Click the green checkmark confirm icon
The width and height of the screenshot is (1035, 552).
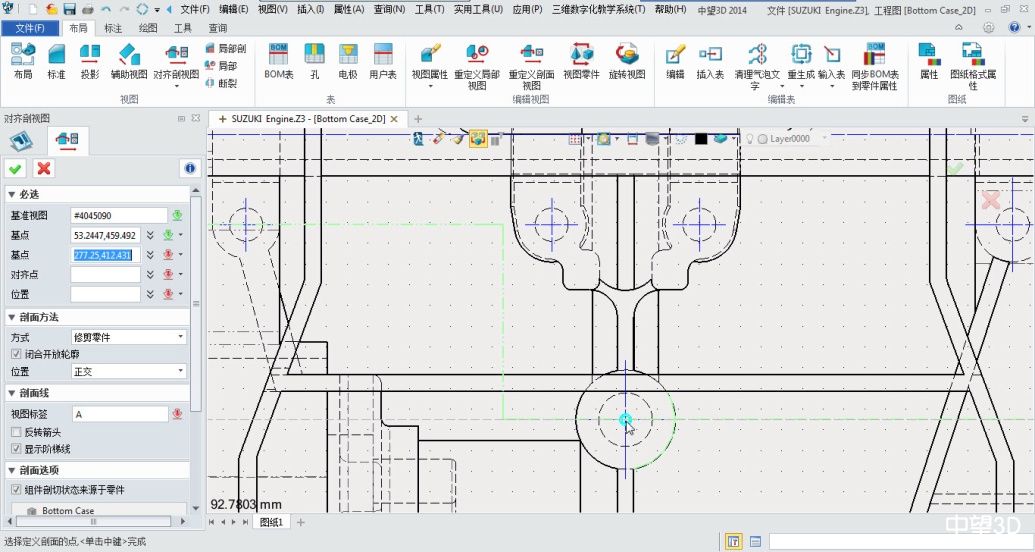[x=16, y=168]
